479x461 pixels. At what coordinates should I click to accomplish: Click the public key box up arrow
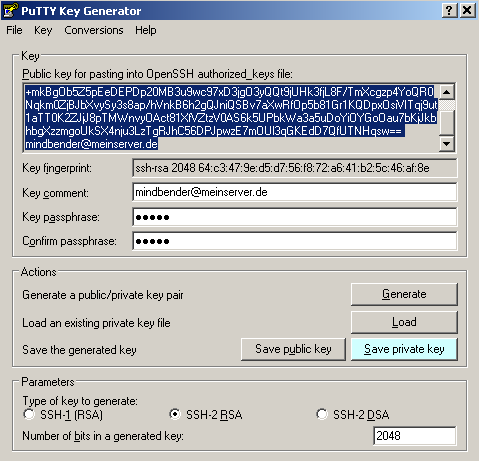coord(447,92)
